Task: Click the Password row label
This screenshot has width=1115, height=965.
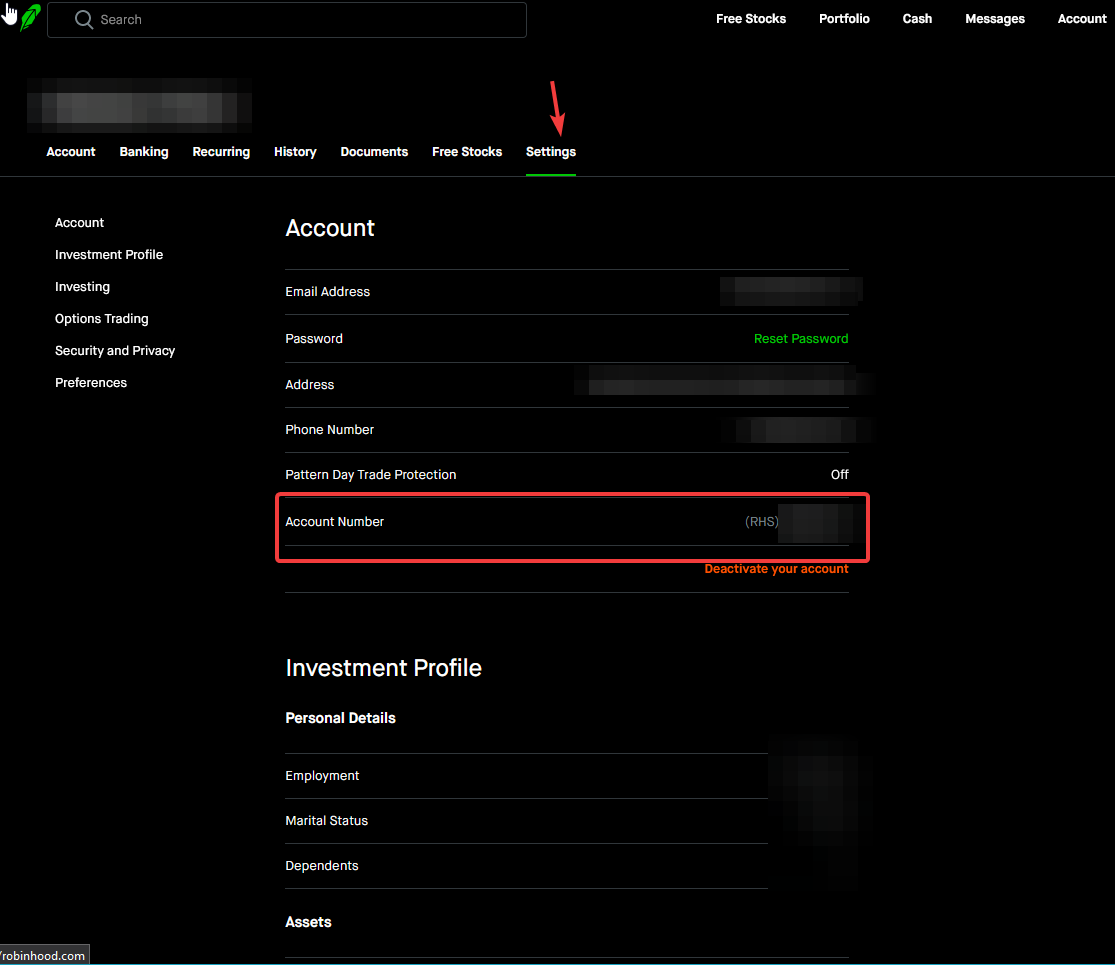Action: pos(314,338)
